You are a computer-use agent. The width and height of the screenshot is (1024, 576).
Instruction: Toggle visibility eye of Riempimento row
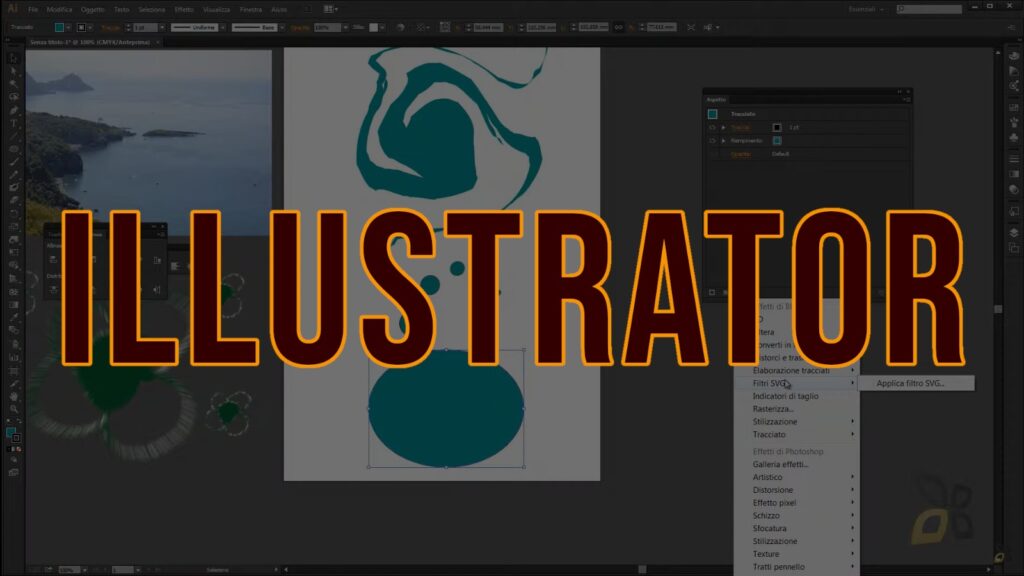coord(712,140)
